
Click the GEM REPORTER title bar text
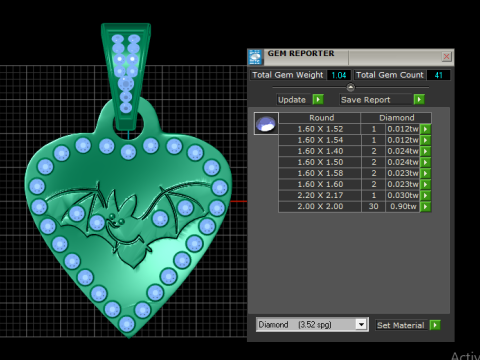coord(301,53)
